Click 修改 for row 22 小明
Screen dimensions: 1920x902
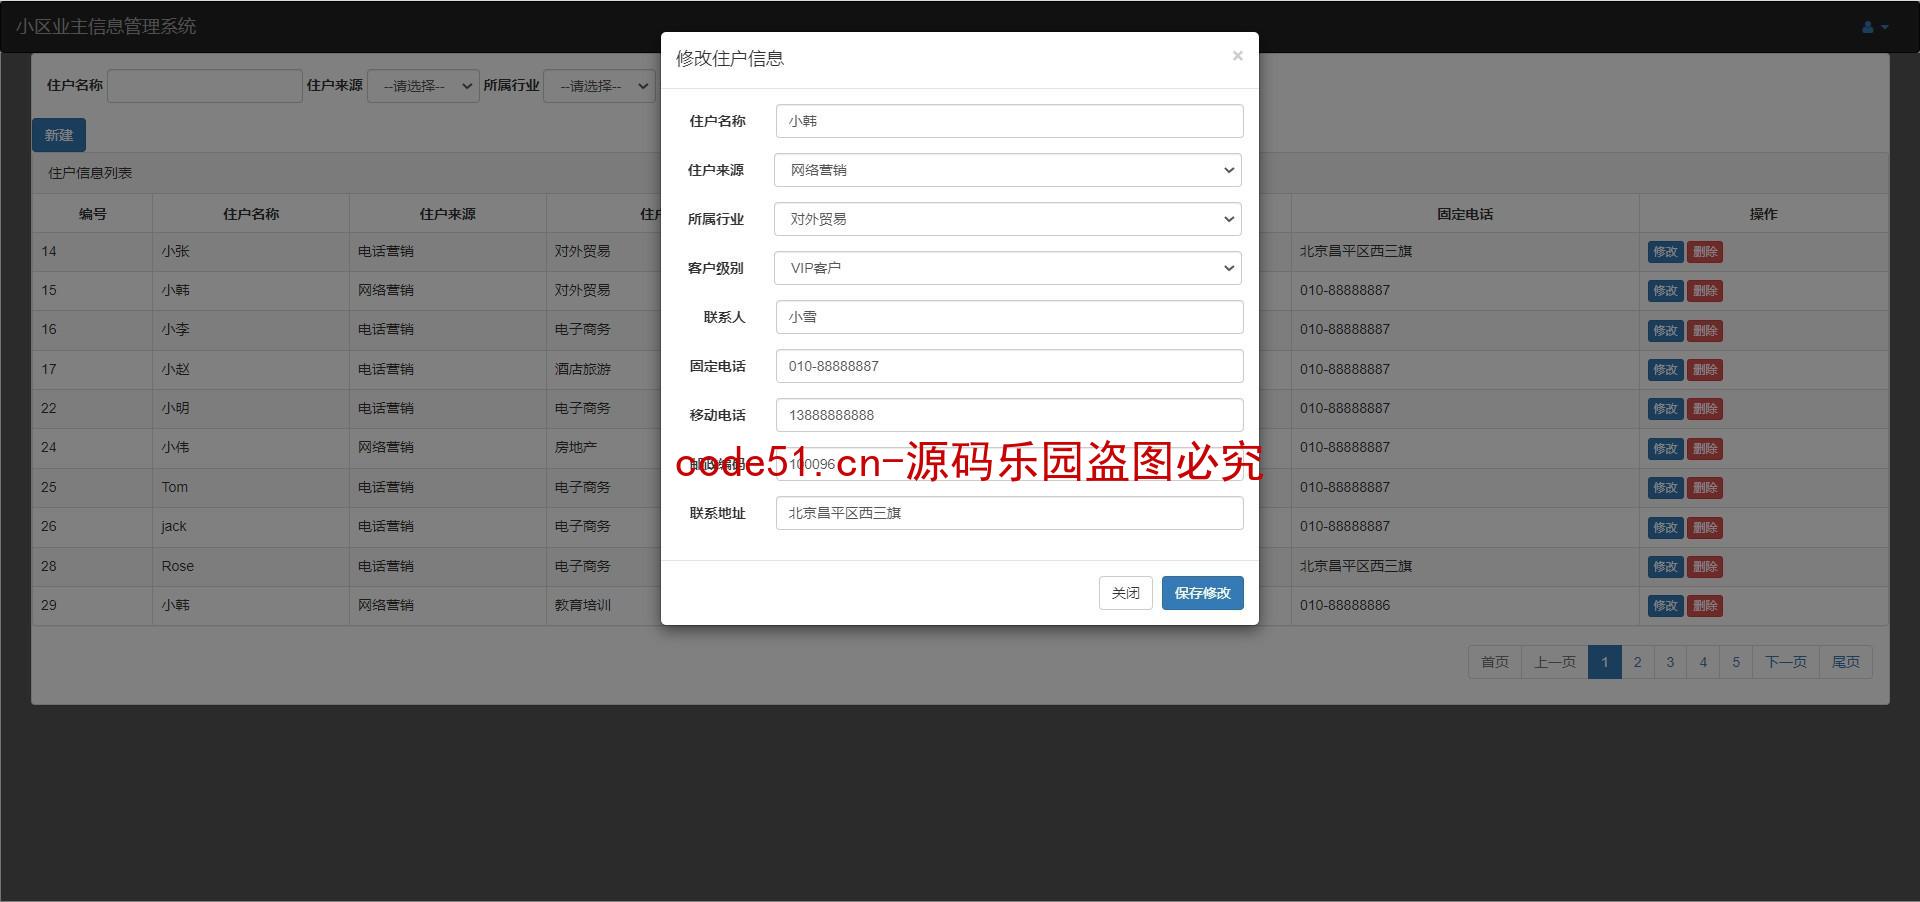tap(1665, 409)
